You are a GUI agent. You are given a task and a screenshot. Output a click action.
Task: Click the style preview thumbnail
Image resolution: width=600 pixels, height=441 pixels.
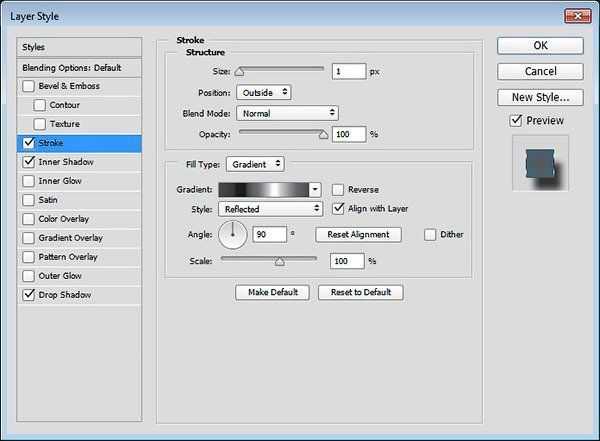(x=540, y=163)
